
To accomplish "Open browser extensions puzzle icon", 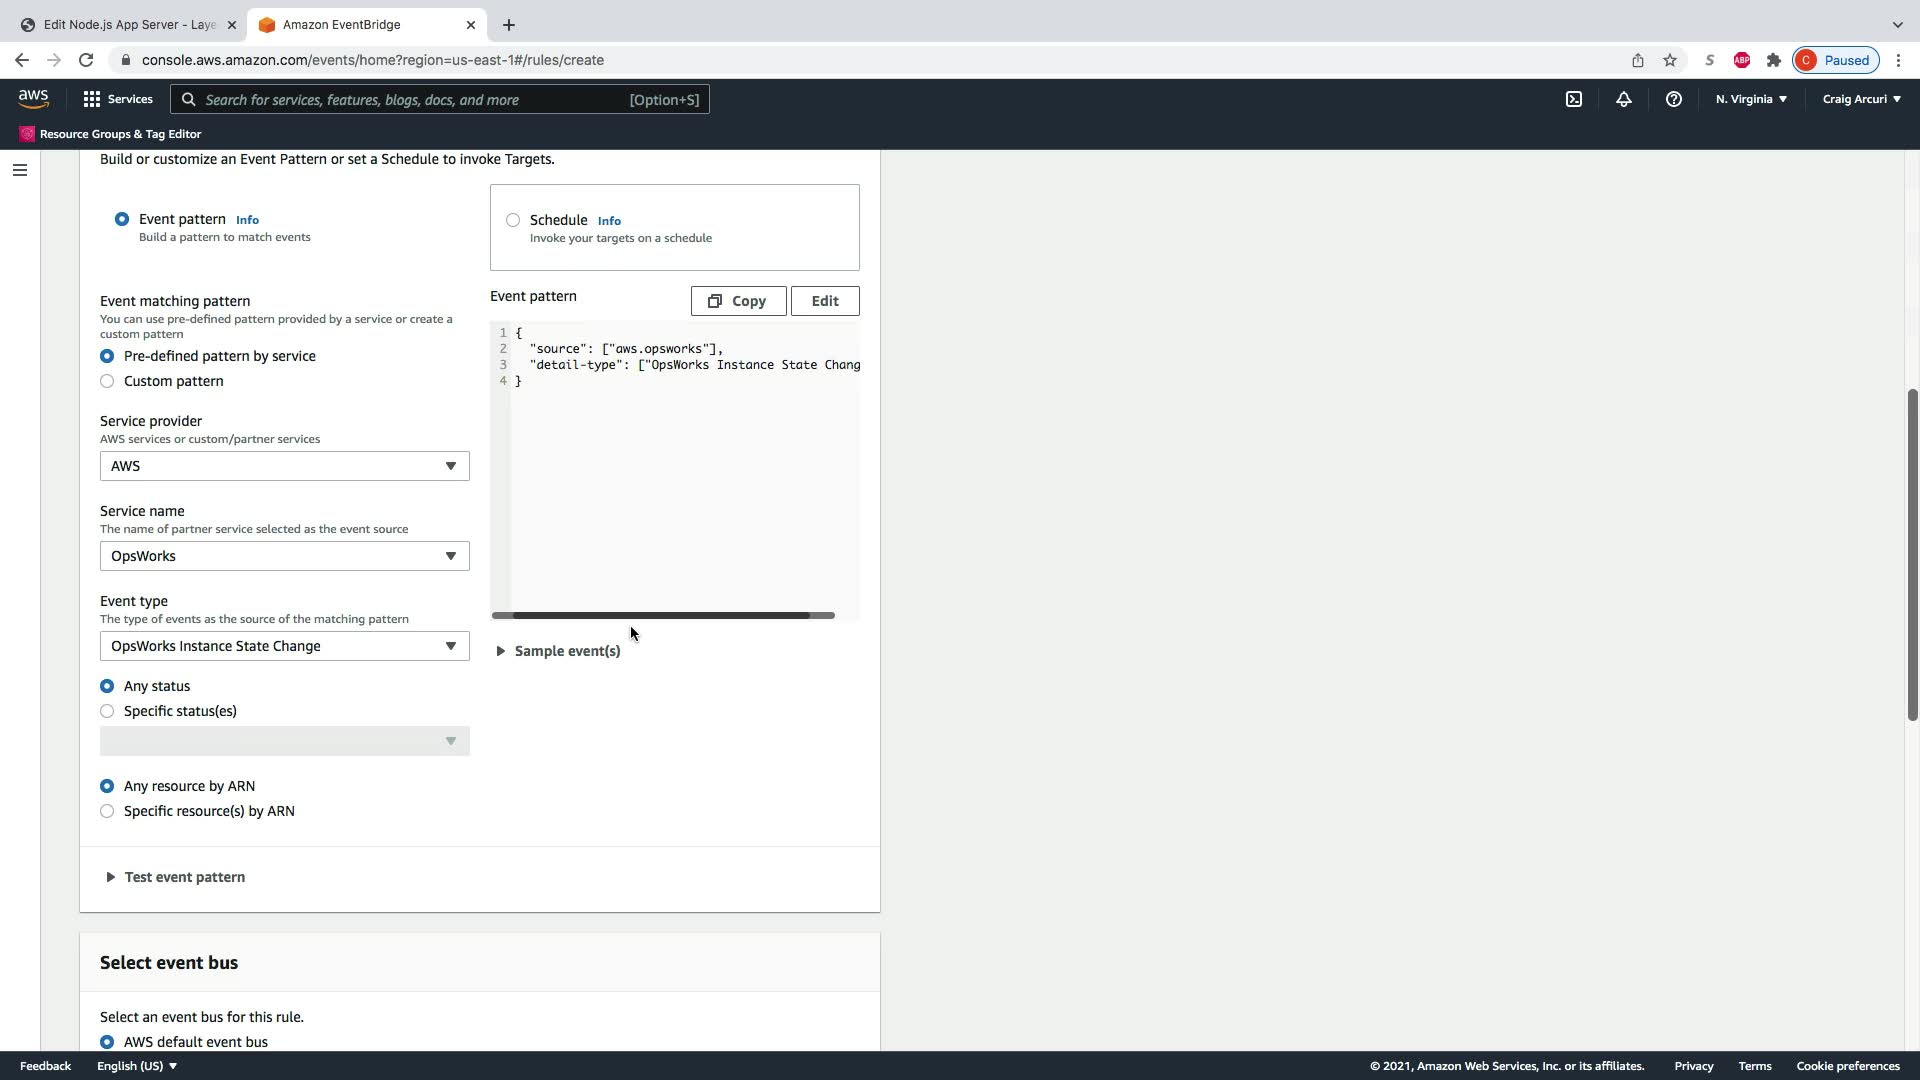I will pyautogui.click(x=1774, y=60).
